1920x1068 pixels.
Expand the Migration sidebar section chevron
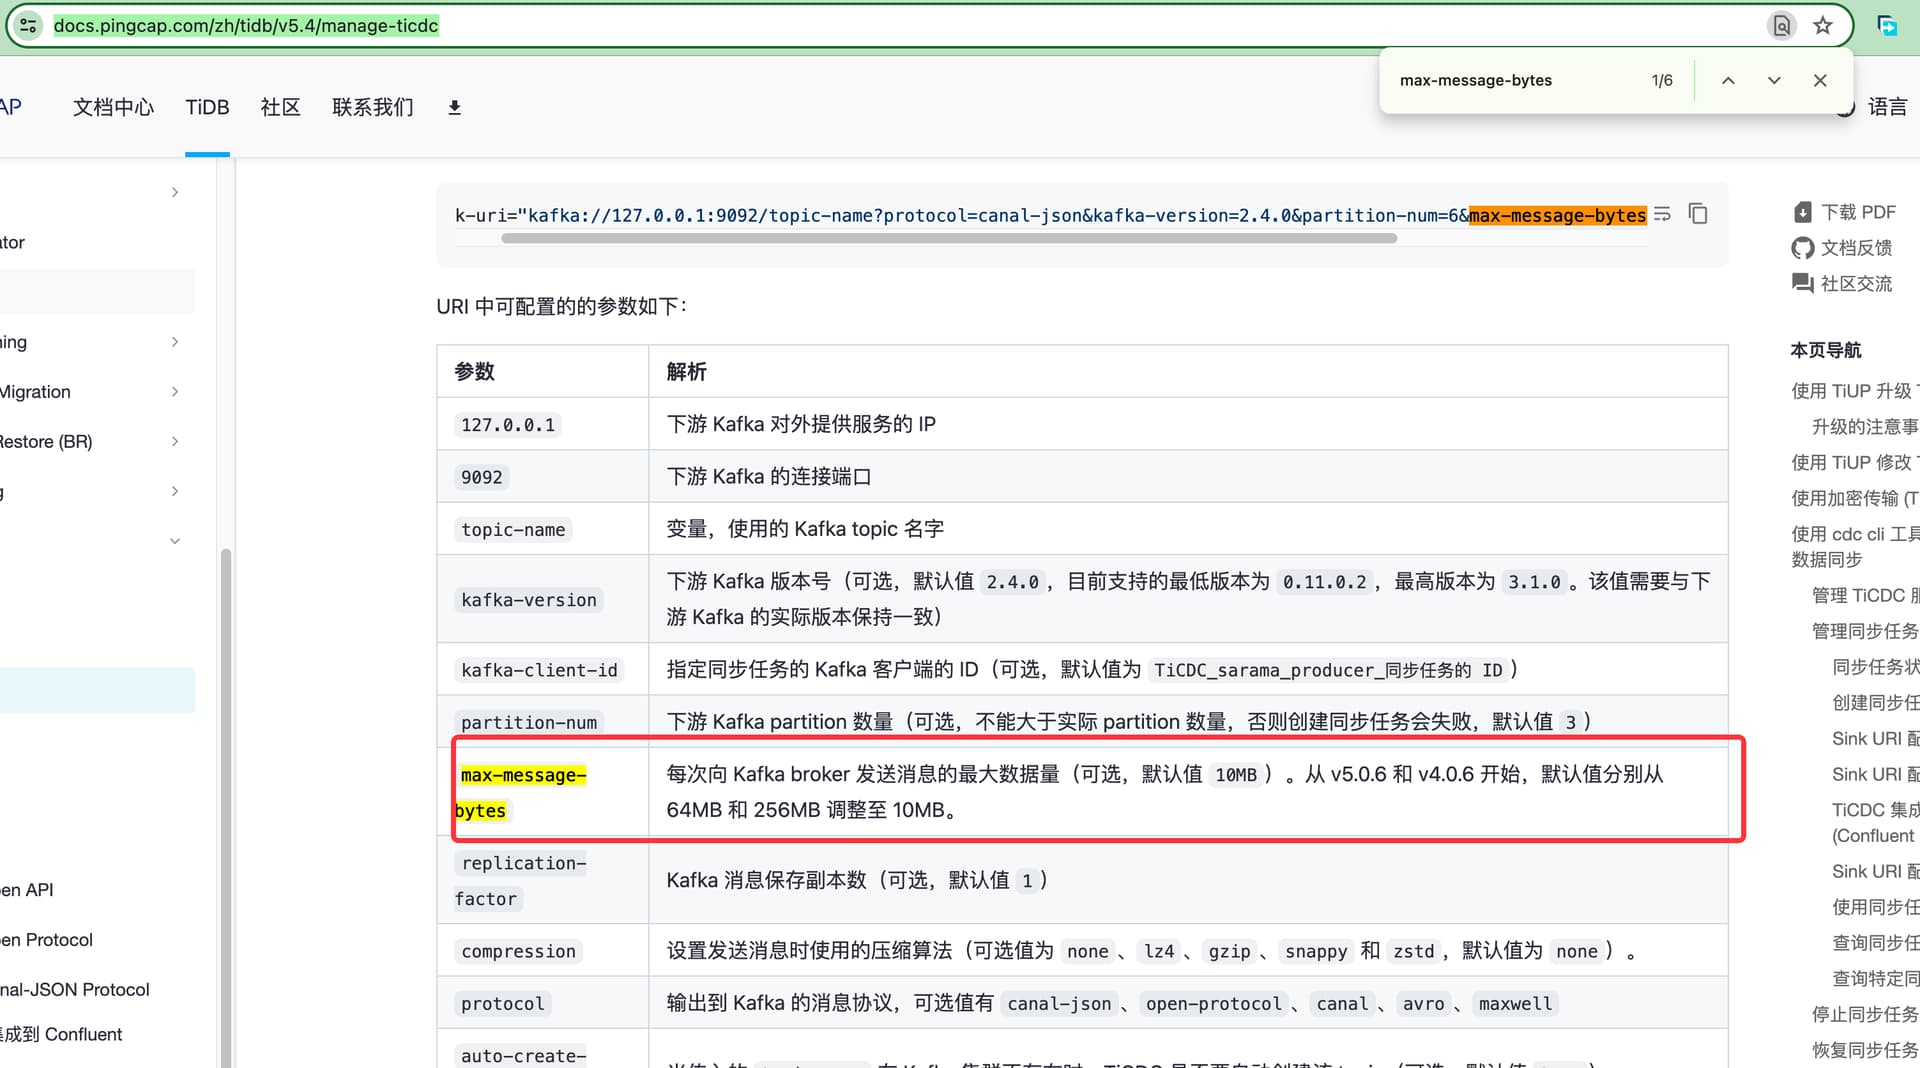click(x=175, y=392)
